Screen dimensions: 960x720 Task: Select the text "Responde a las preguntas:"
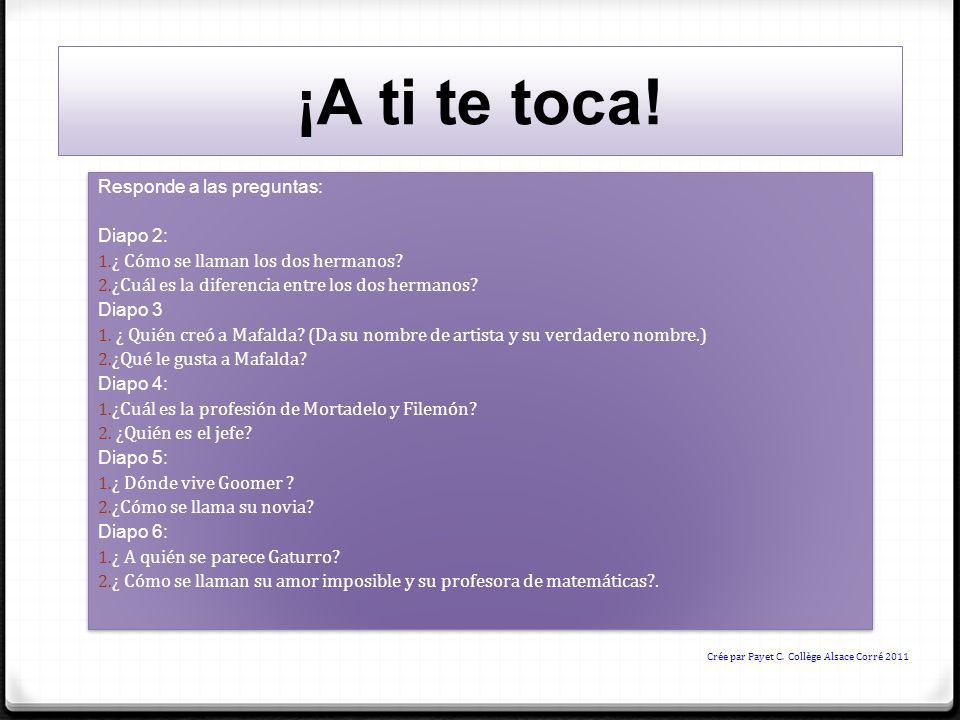(210, 187)
